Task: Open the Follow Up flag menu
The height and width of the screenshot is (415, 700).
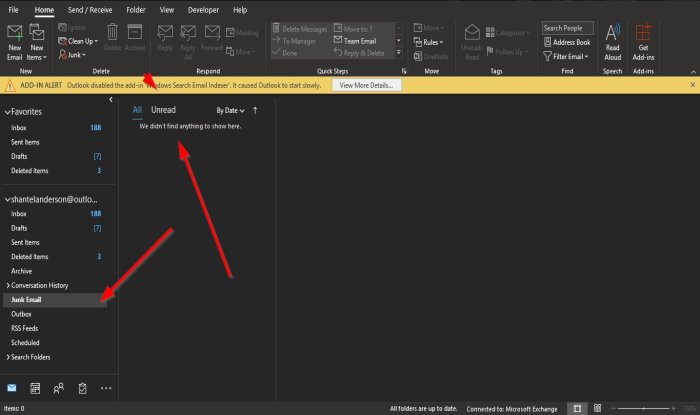Action: tap(507, 52)
